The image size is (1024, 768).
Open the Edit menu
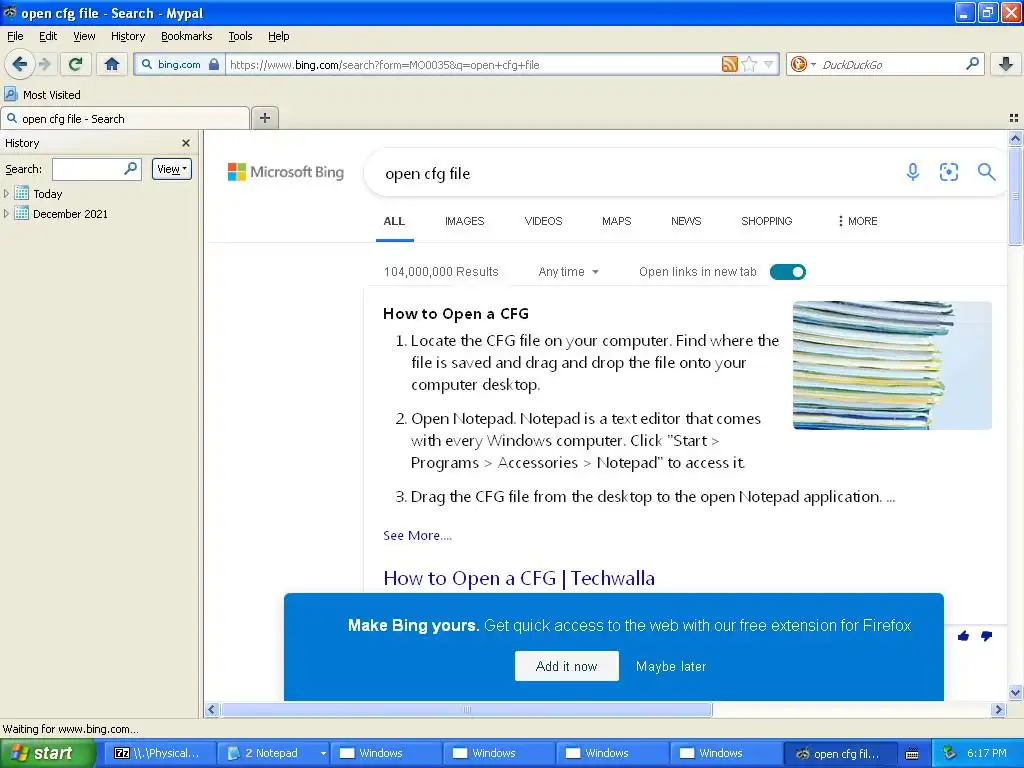pyautogui.click(x=48, y=36)
